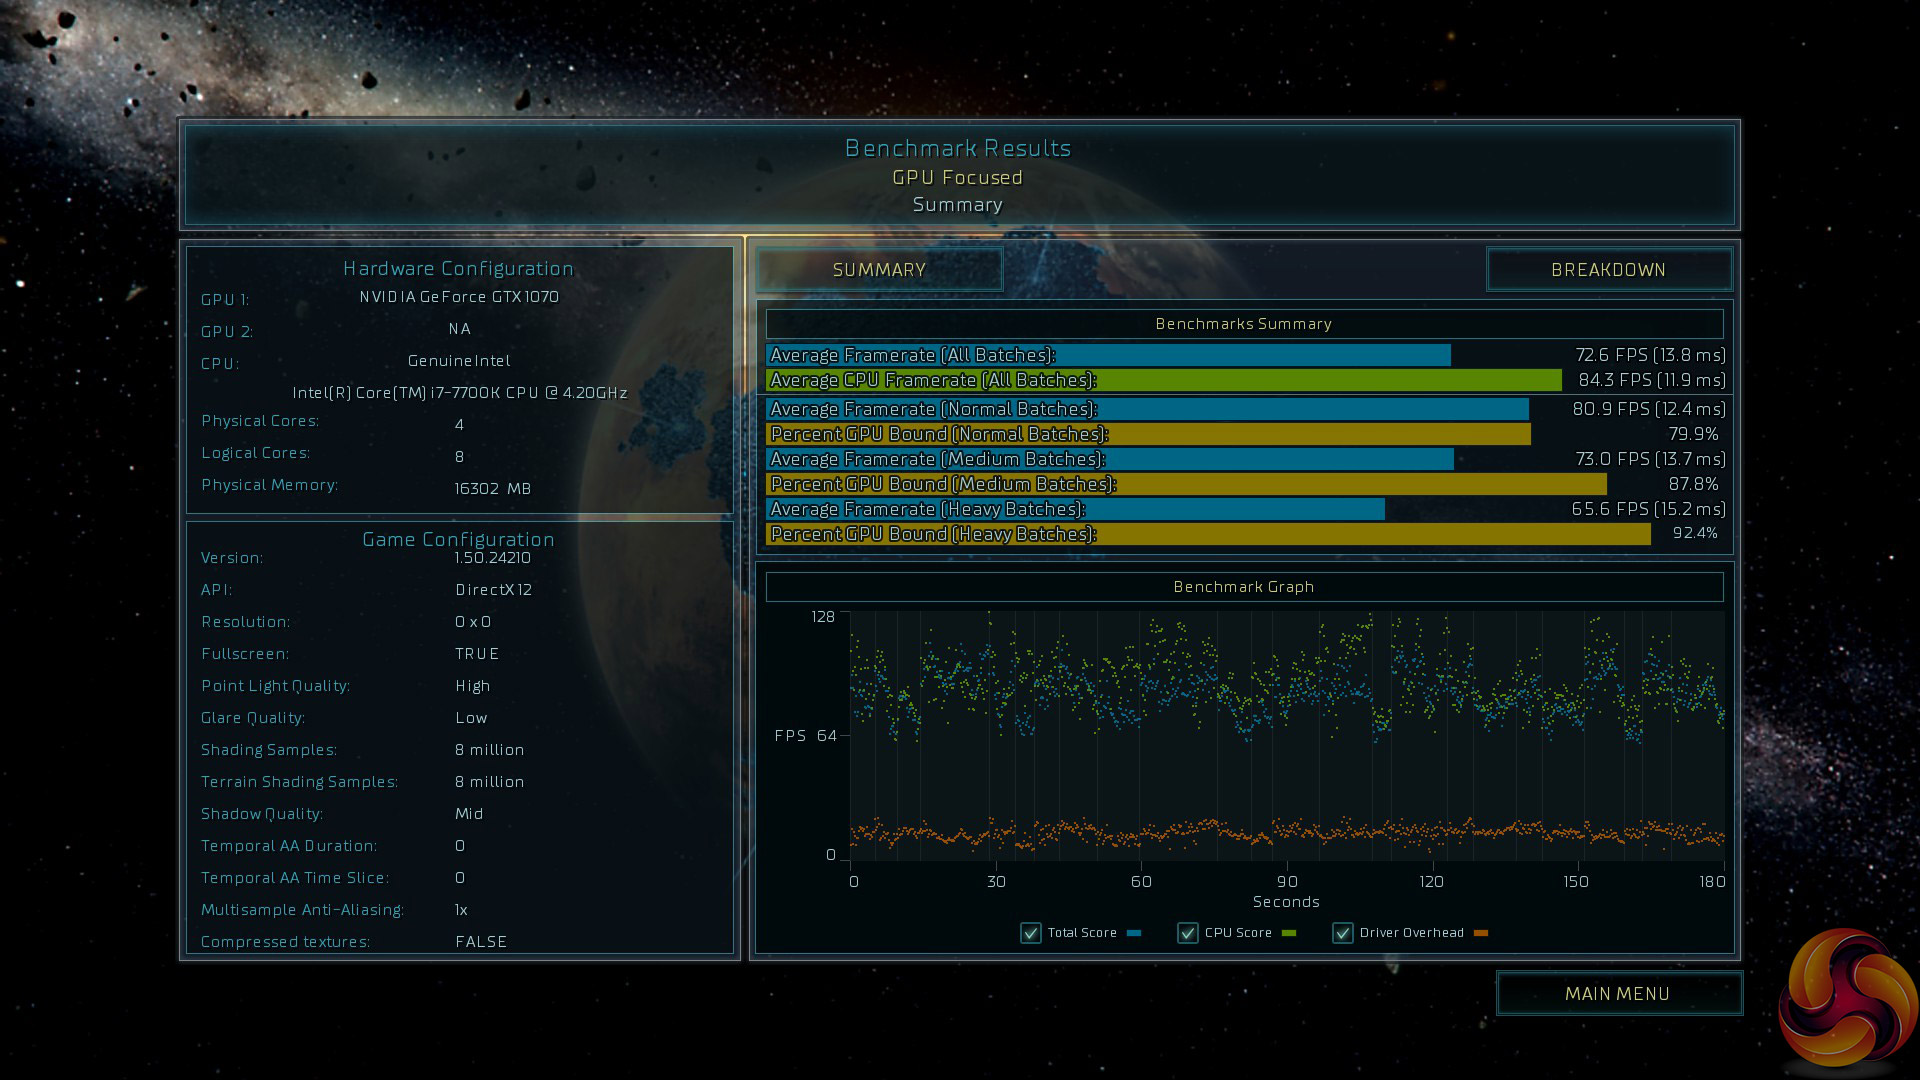
Task: Click the orange Driver Overhead swatch
Action: click(1481, 933)
